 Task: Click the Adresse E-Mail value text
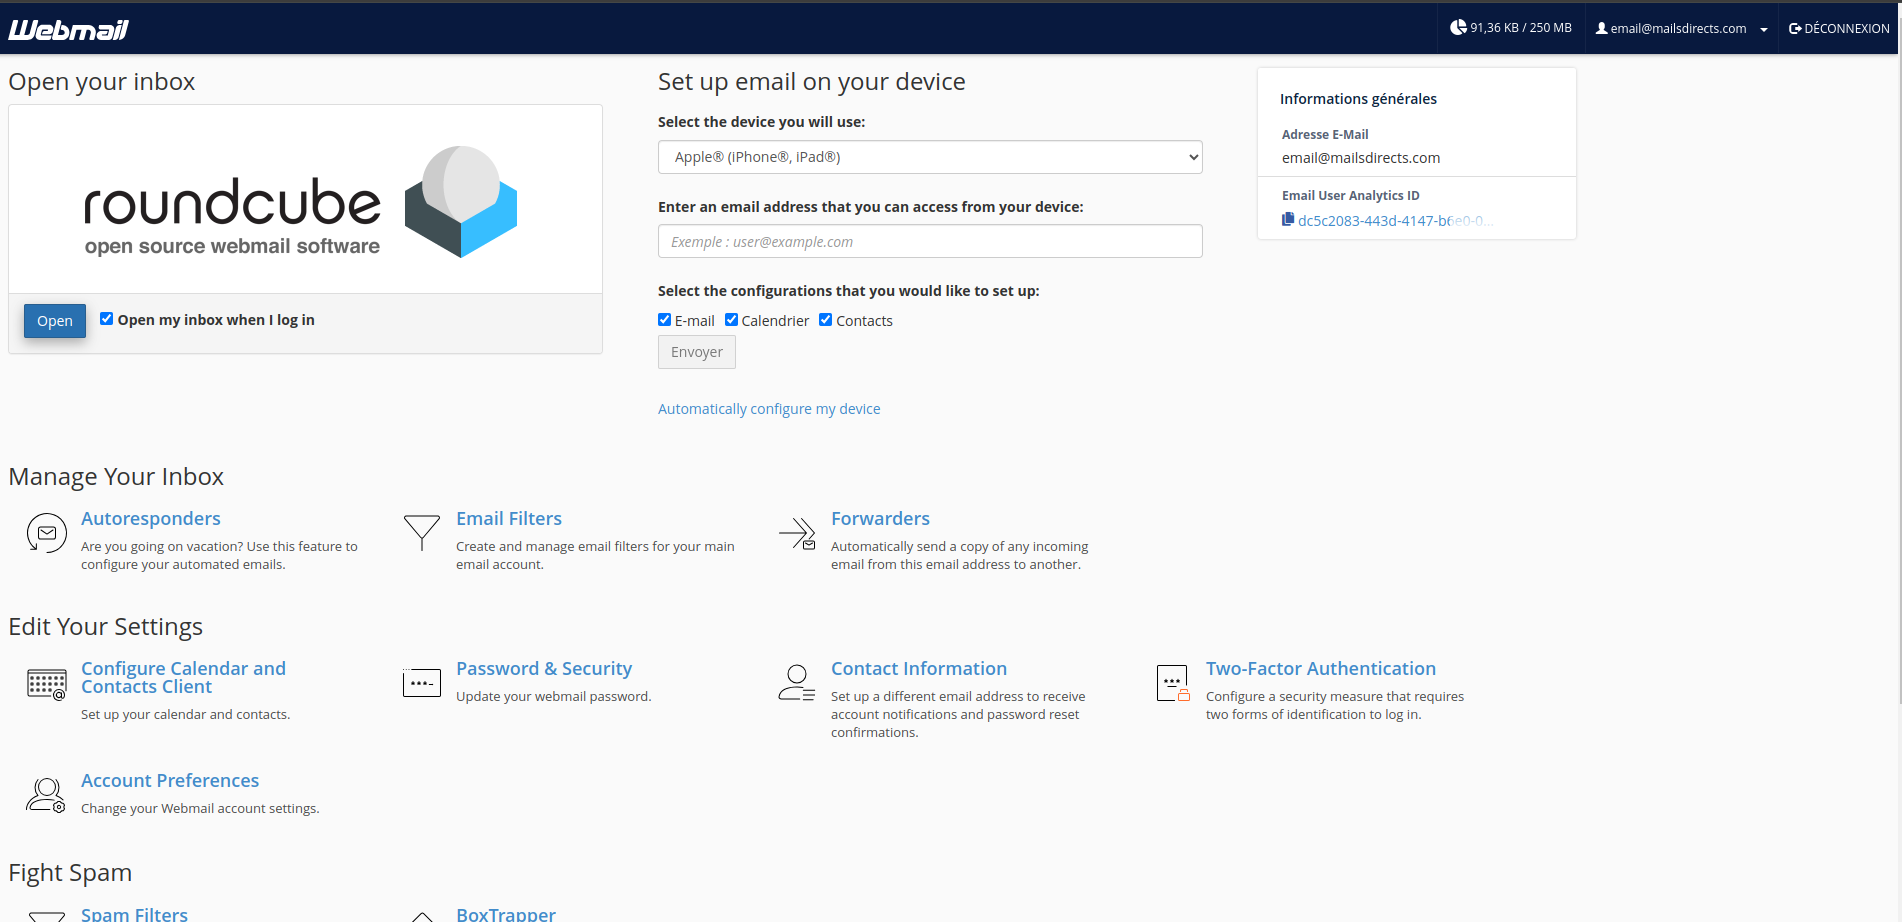pos(1361,158)
